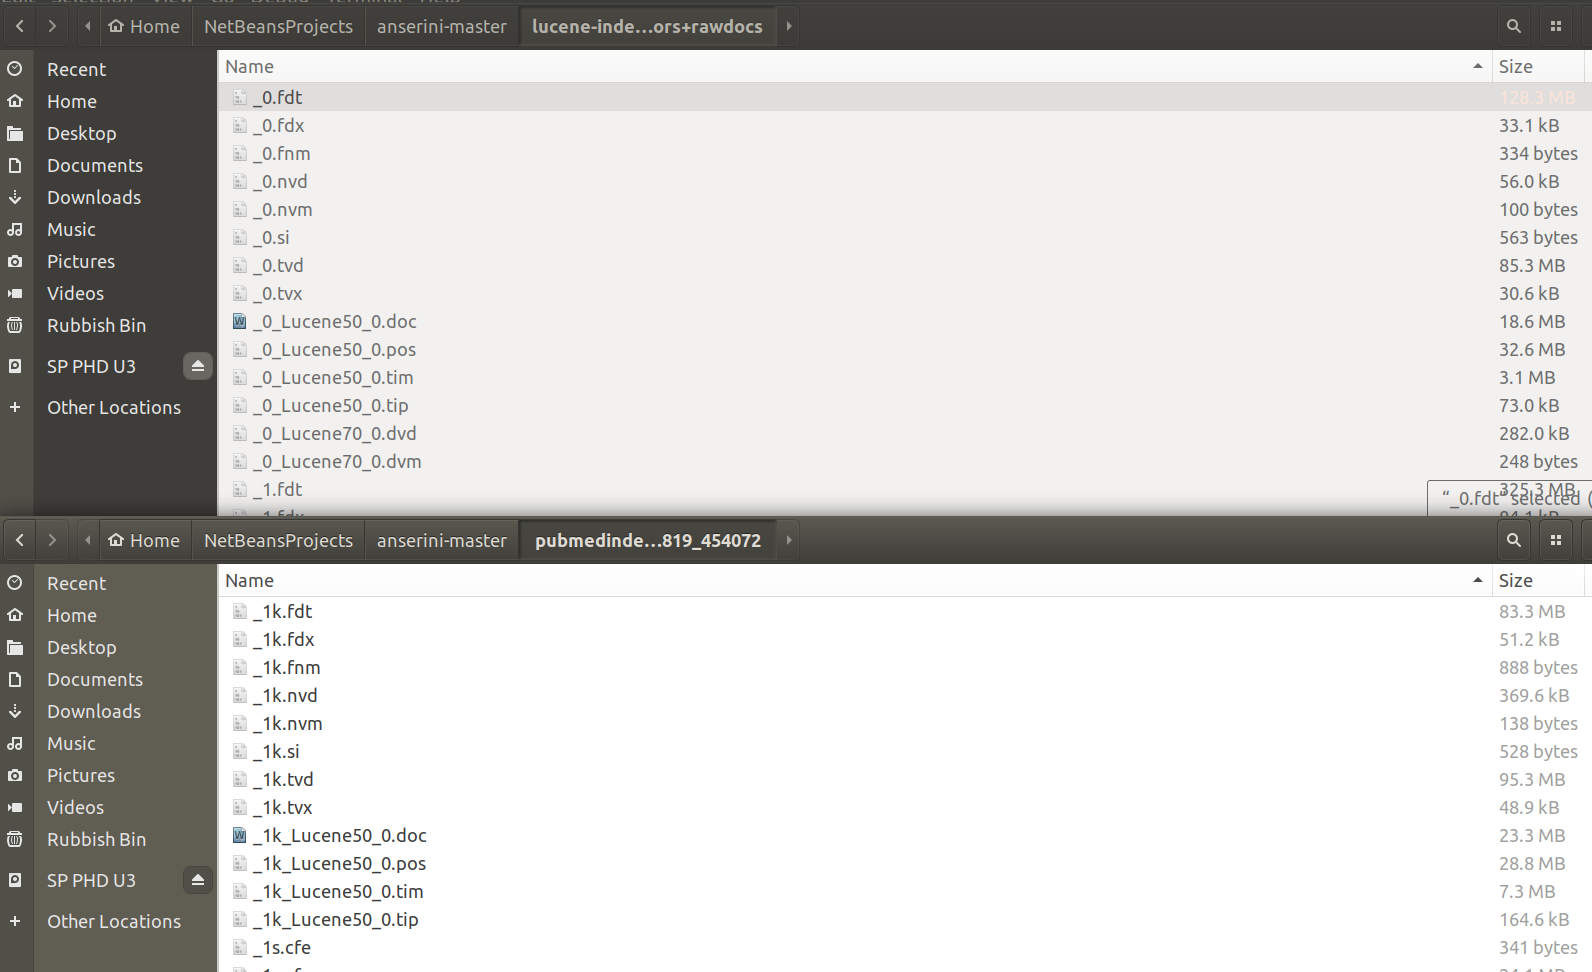
Task: Open Downloads in the top sidebar
Action: (108, 197)
